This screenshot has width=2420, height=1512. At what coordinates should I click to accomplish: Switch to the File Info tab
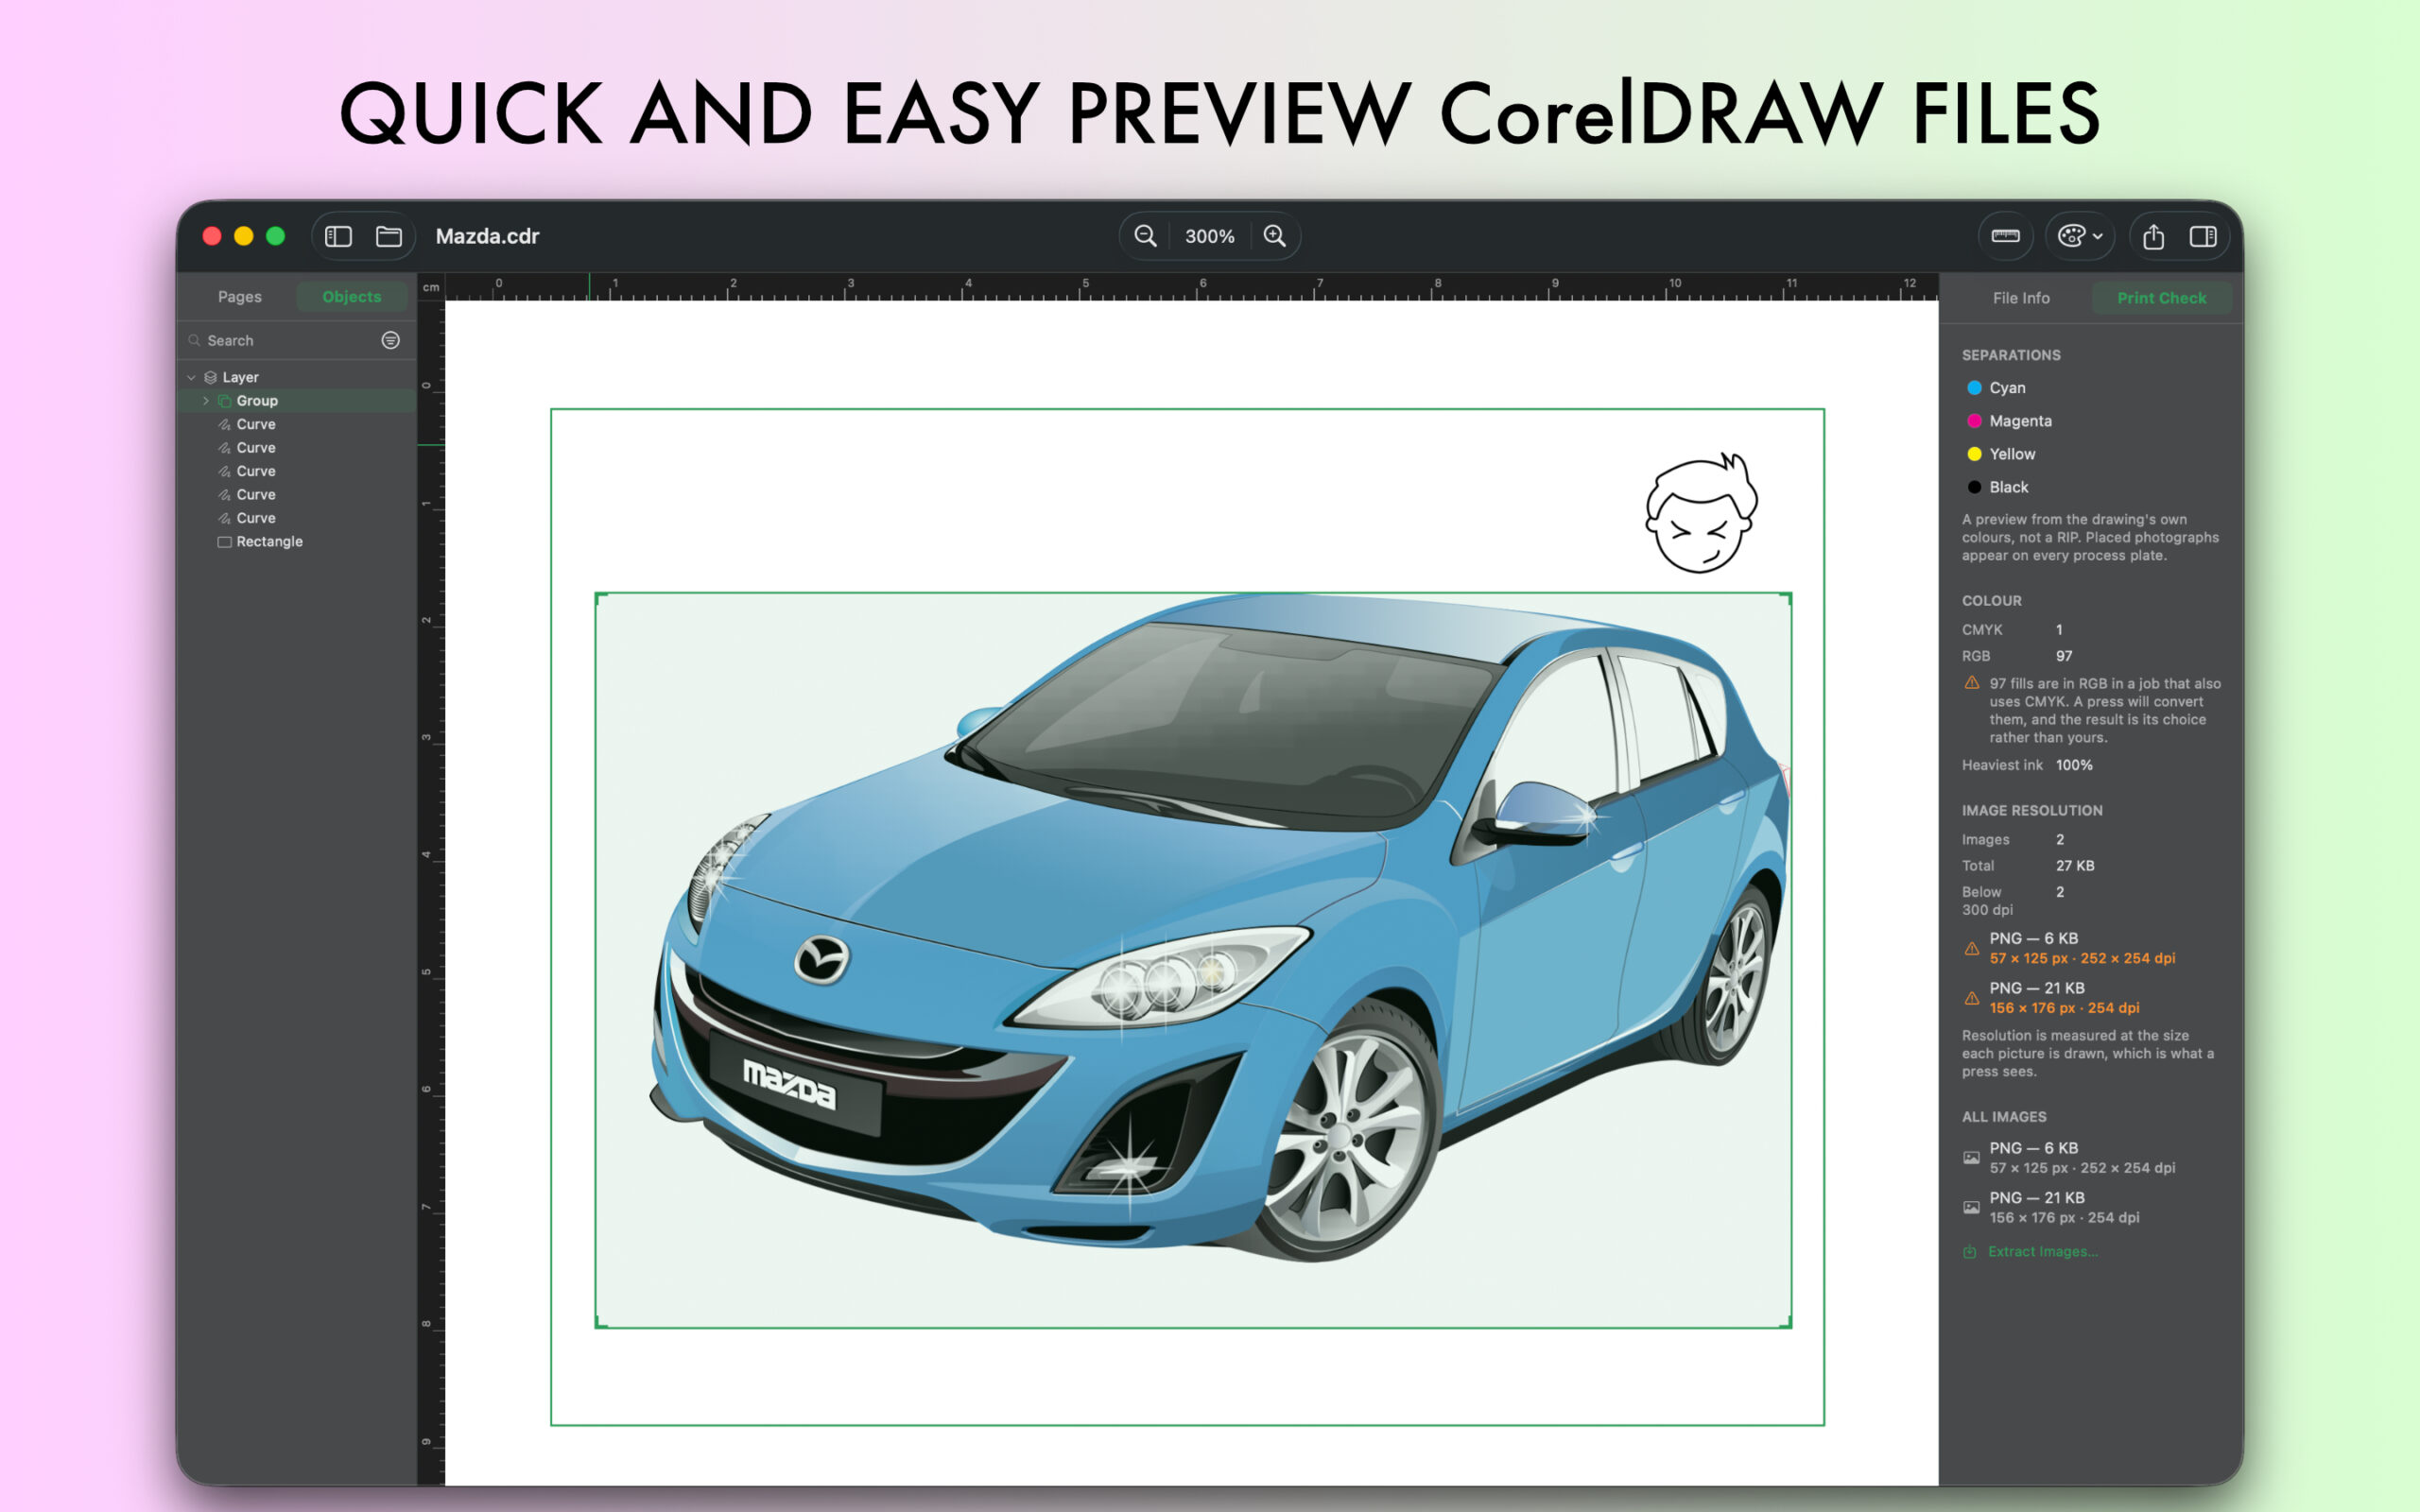pyautogui.click(x=2021, y=298)
